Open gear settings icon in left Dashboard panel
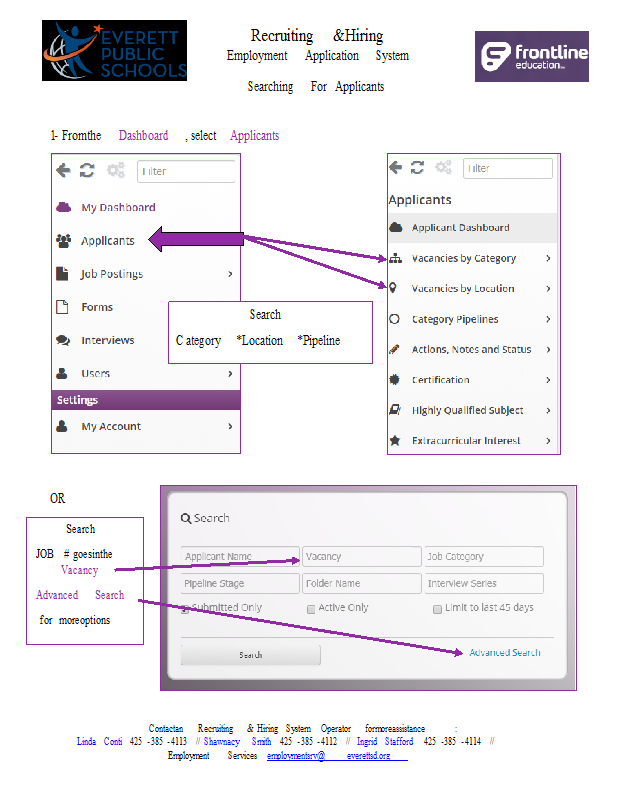 point(116,170)
